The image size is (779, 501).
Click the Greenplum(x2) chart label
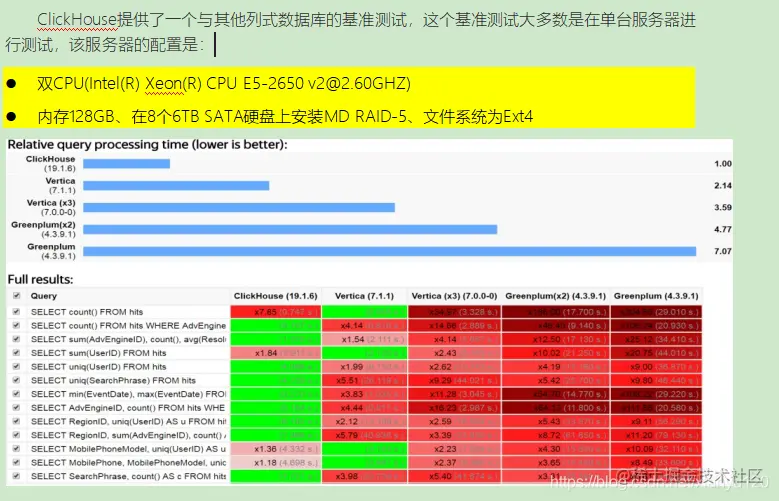(x=44, y=229)
